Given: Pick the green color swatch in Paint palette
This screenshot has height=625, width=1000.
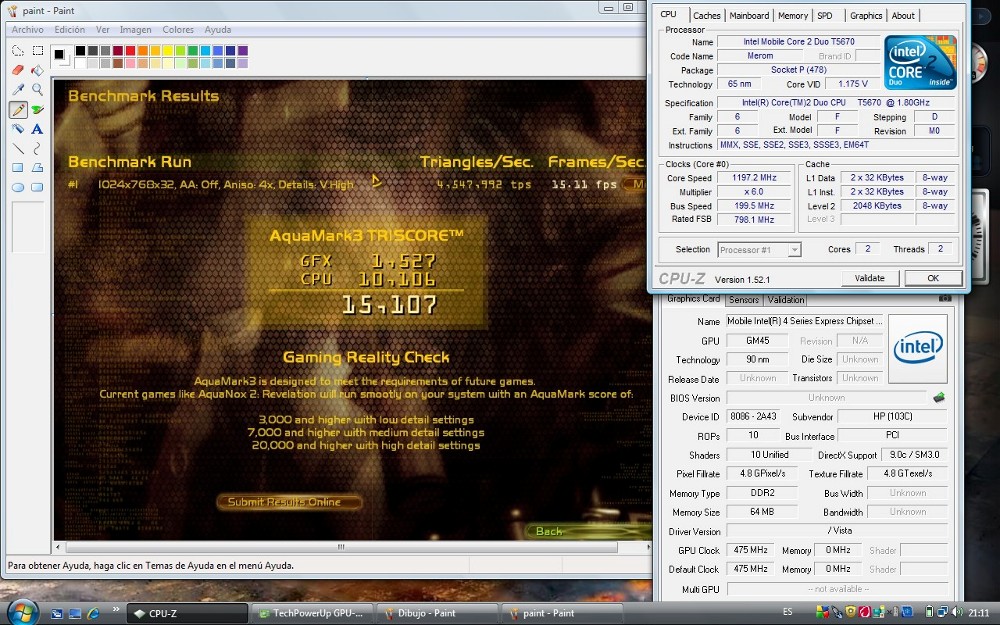Looking at the screenshot, I should tap(193, 50).
